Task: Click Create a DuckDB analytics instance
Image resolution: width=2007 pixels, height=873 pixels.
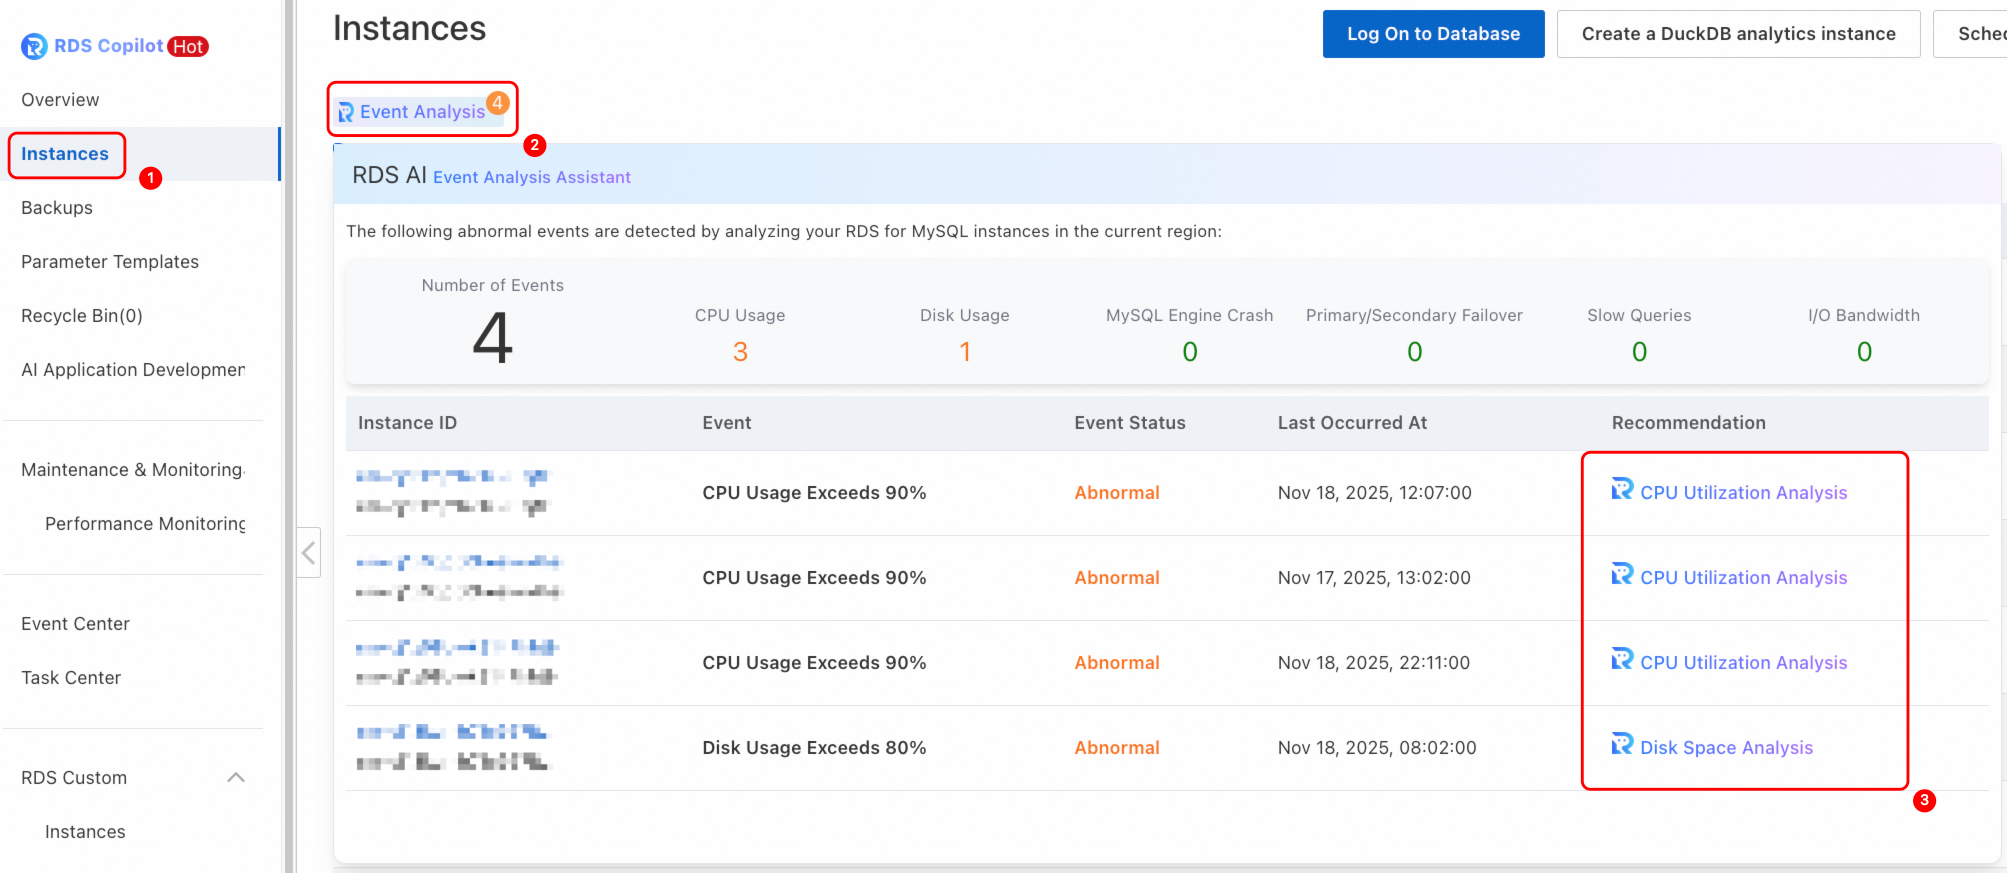Action: point(1737,34)
